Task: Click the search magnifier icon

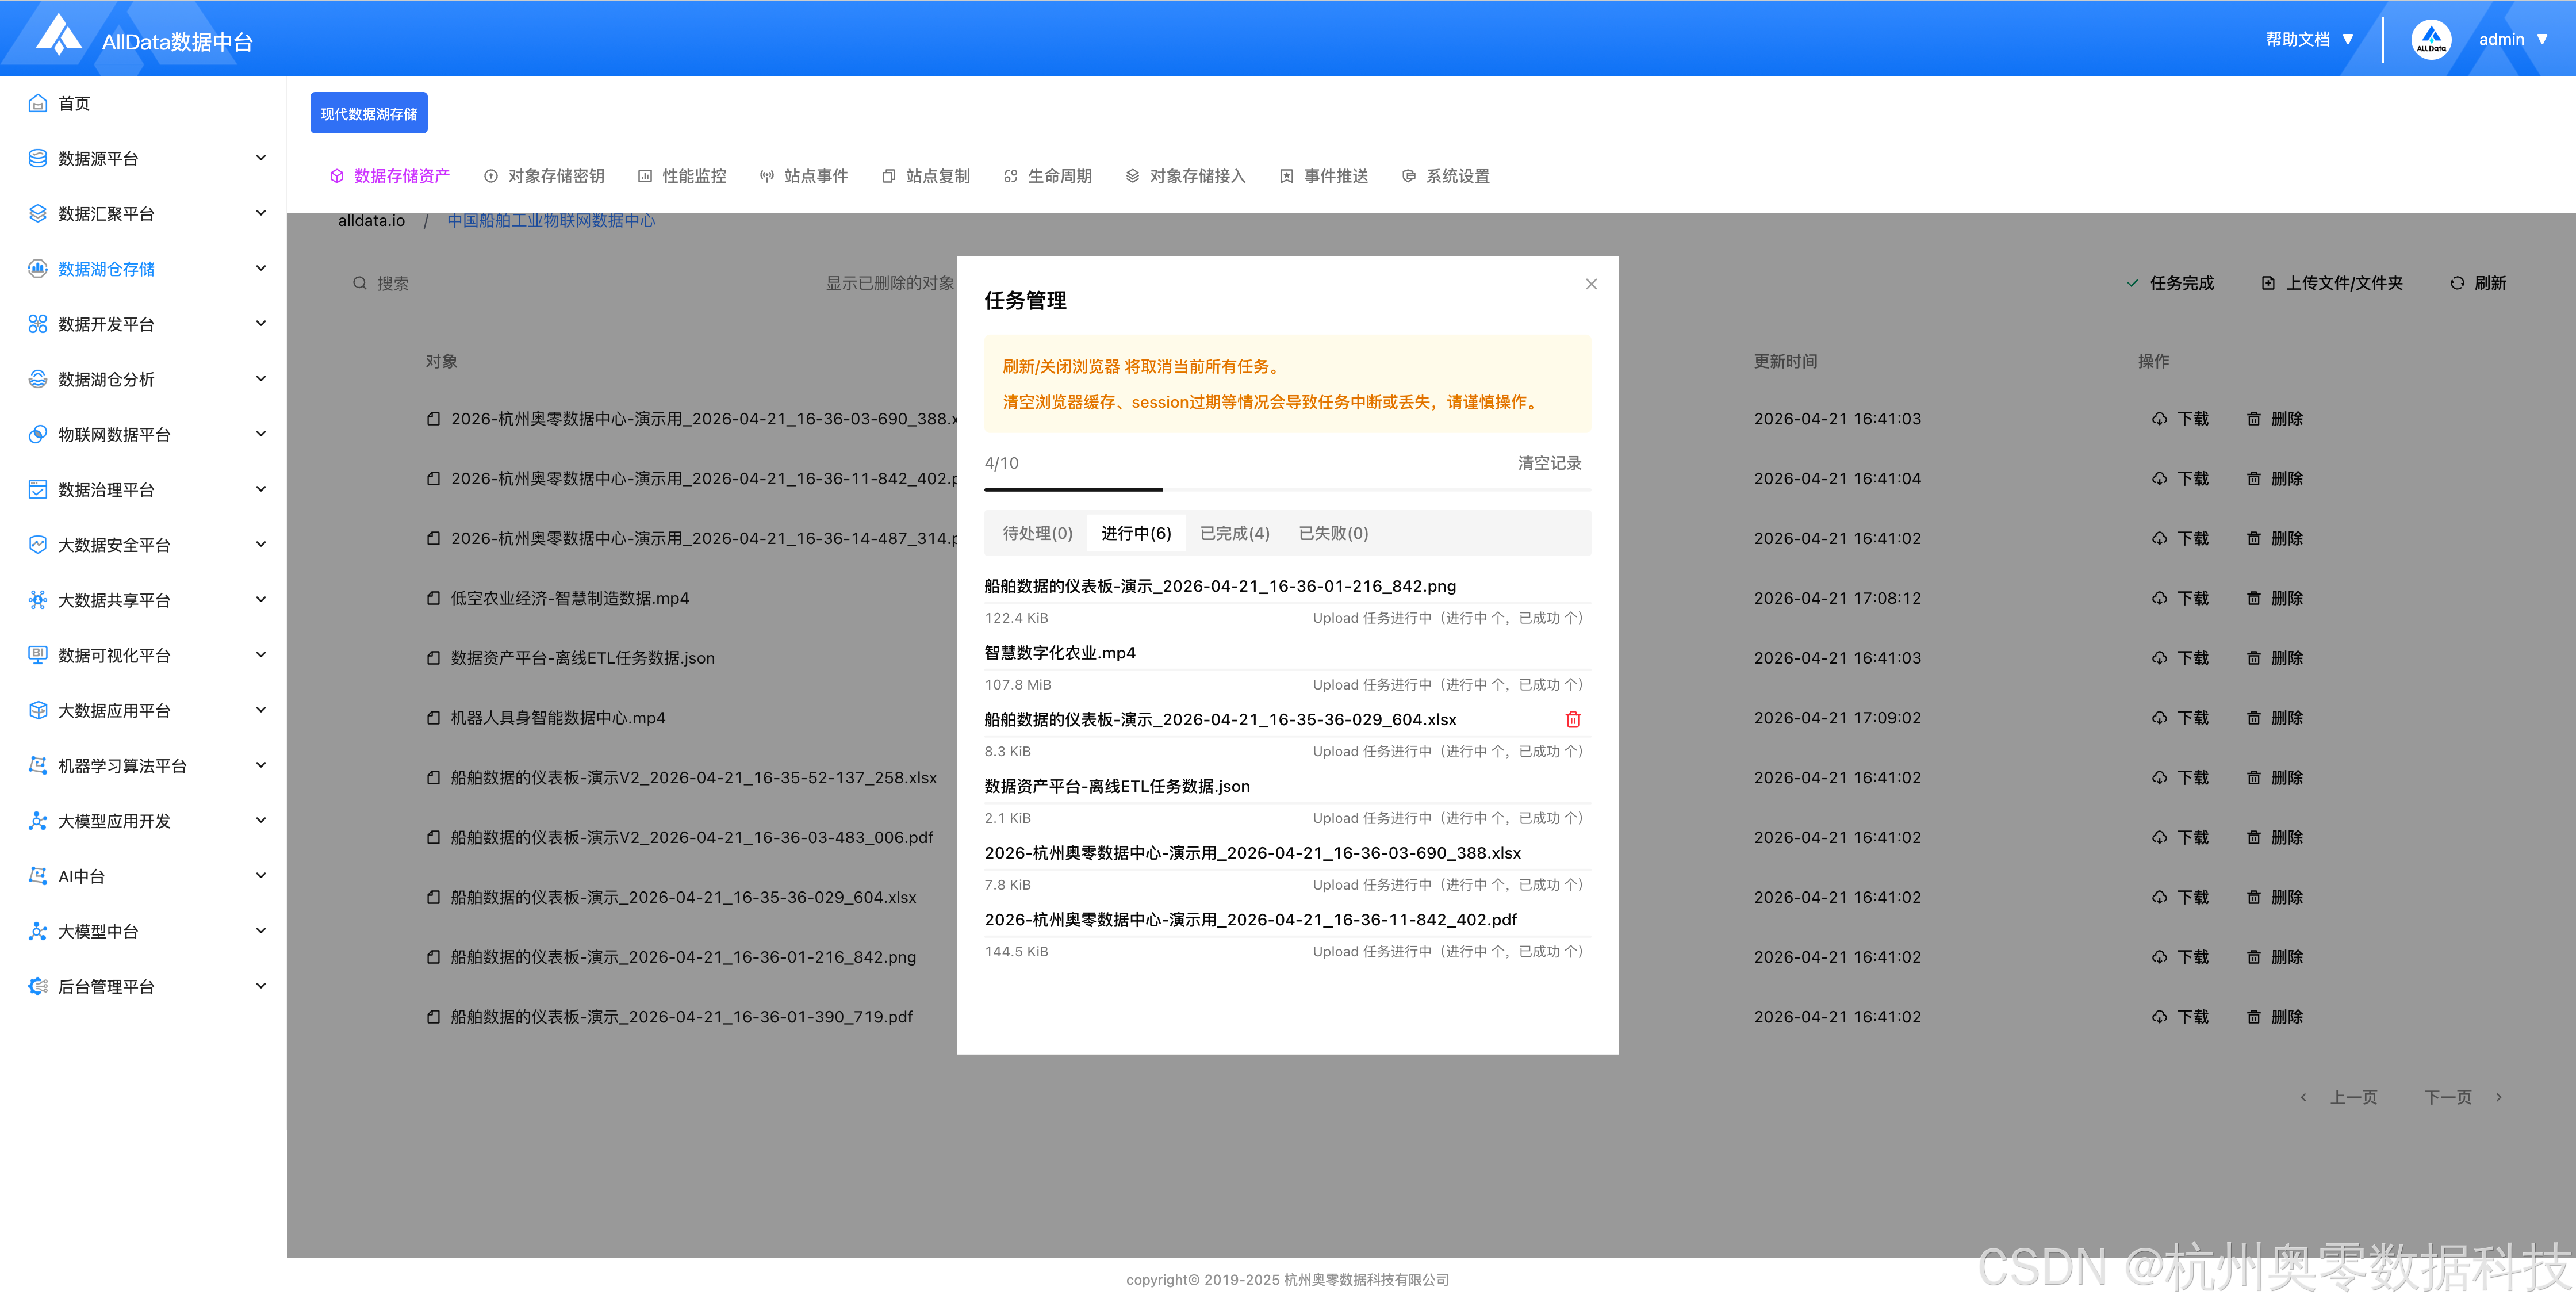Action: click(x=359, y=283)
